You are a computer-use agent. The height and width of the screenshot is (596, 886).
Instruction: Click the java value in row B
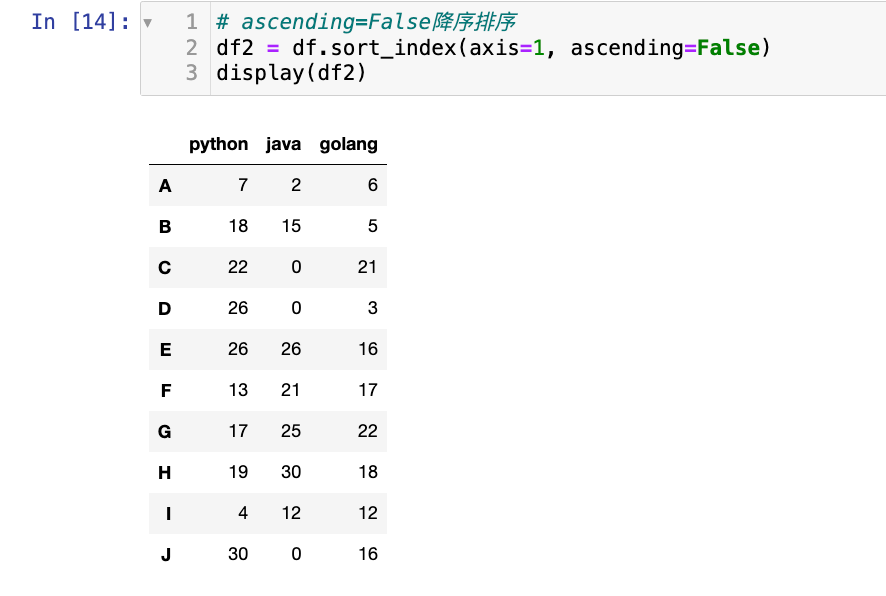click(x=291, y=226)
